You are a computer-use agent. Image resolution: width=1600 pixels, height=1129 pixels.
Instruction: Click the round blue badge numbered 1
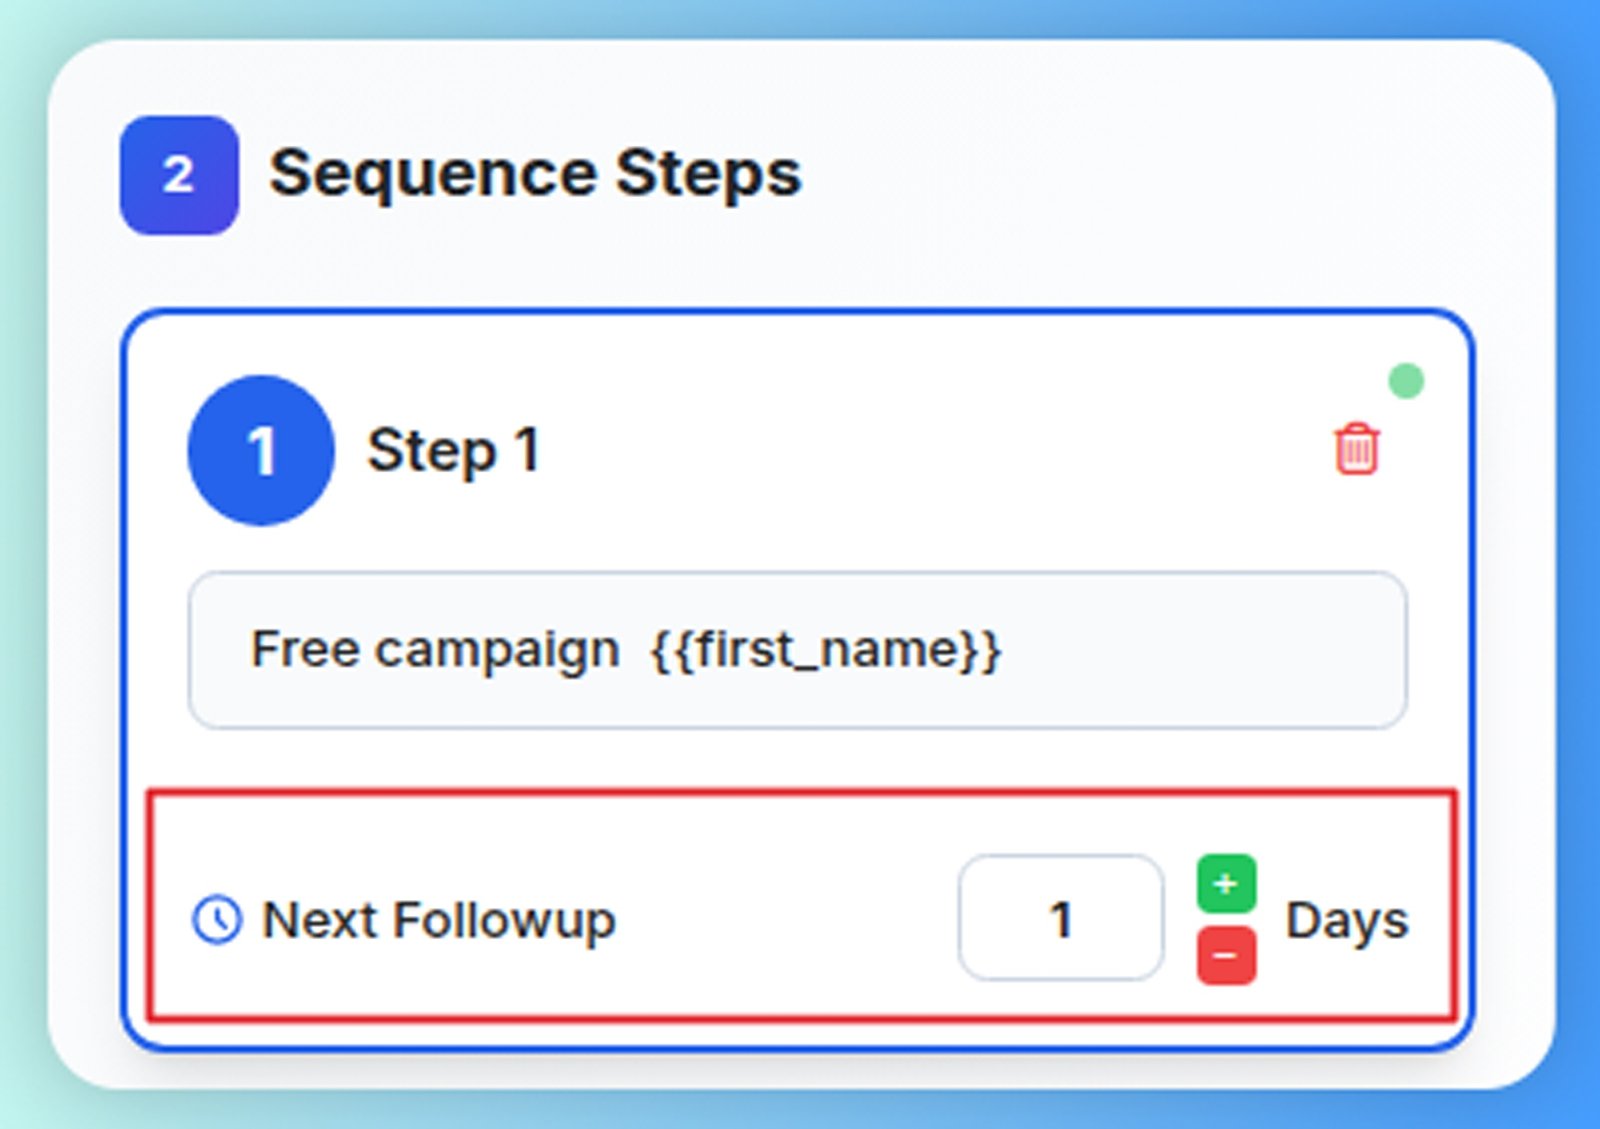pyautogui.click(x=261, y=450)
